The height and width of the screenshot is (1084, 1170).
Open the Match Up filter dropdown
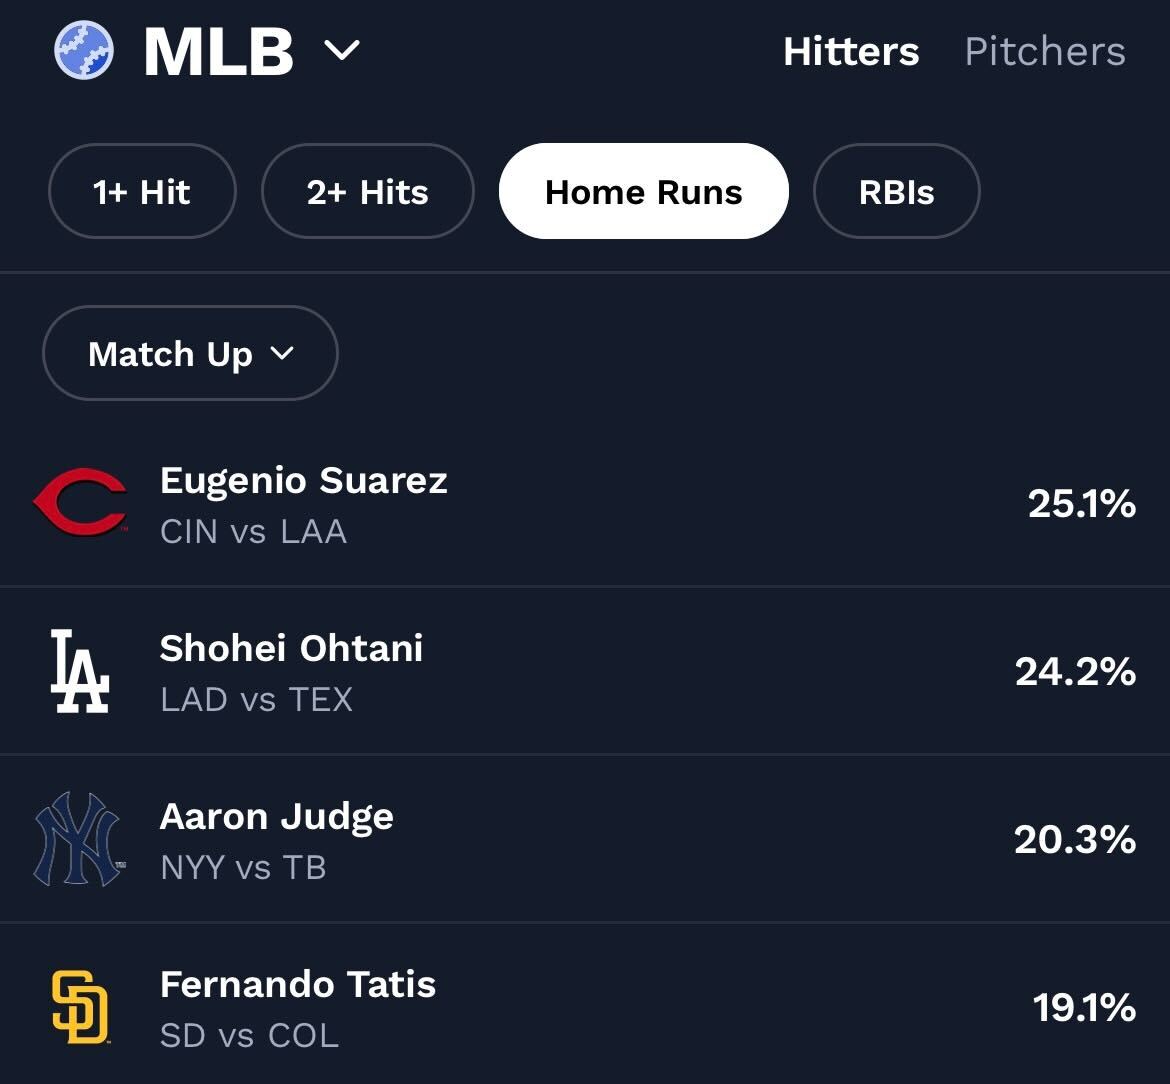click(190, 353)
